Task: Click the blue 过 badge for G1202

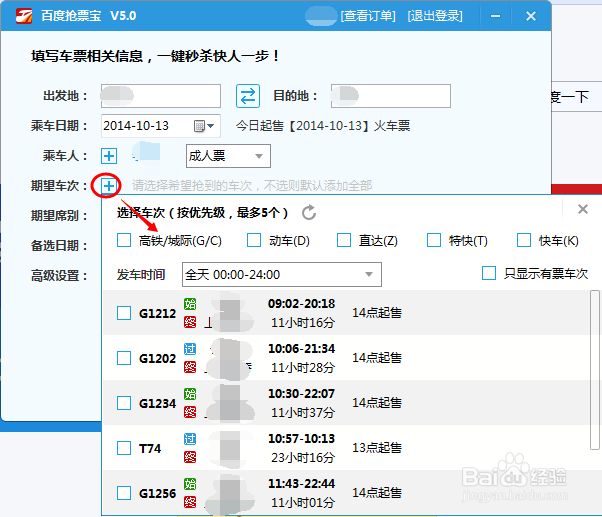Action: (190, 349)
